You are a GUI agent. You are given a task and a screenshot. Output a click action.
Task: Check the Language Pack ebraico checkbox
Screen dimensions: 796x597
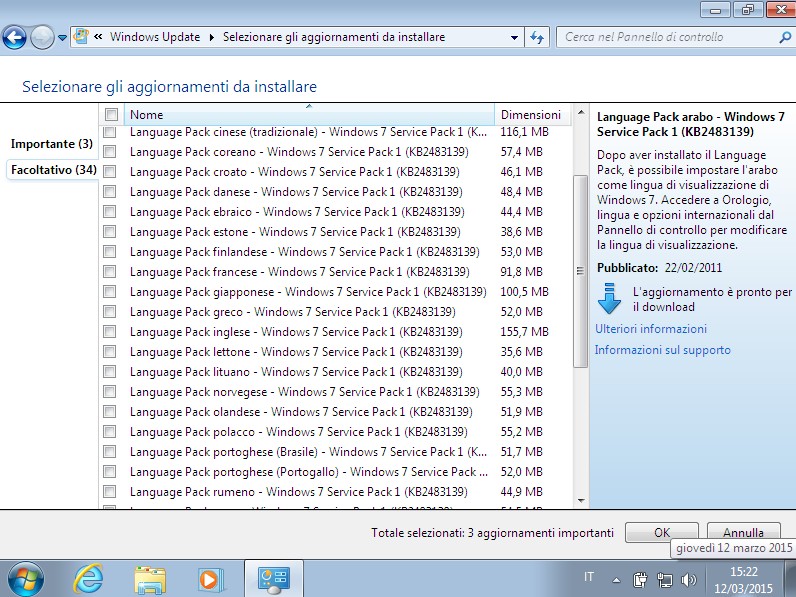click(110, 212)
